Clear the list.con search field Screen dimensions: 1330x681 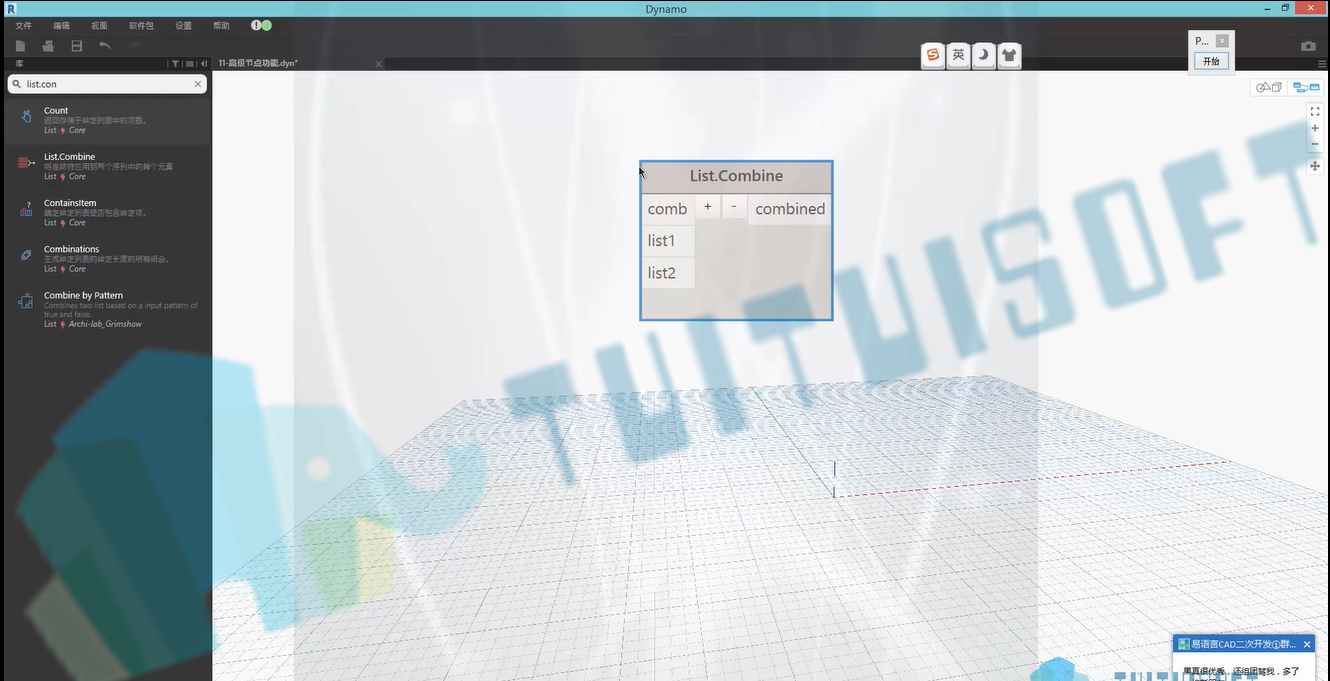(198, 84)
